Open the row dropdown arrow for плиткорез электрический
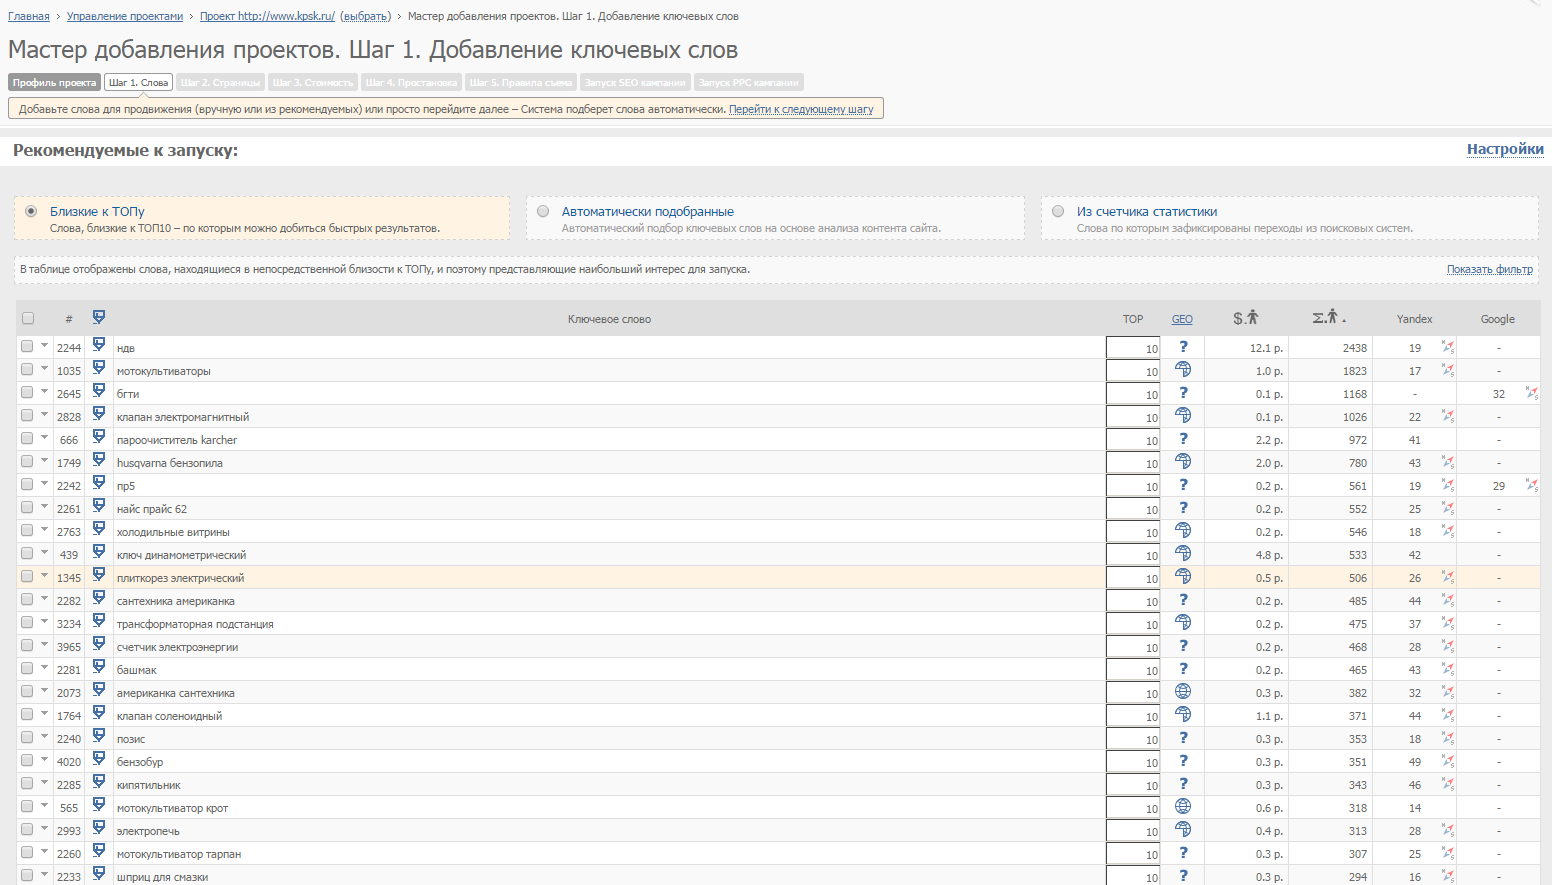The image size is (1552, 885). click(x=44, y=575)
